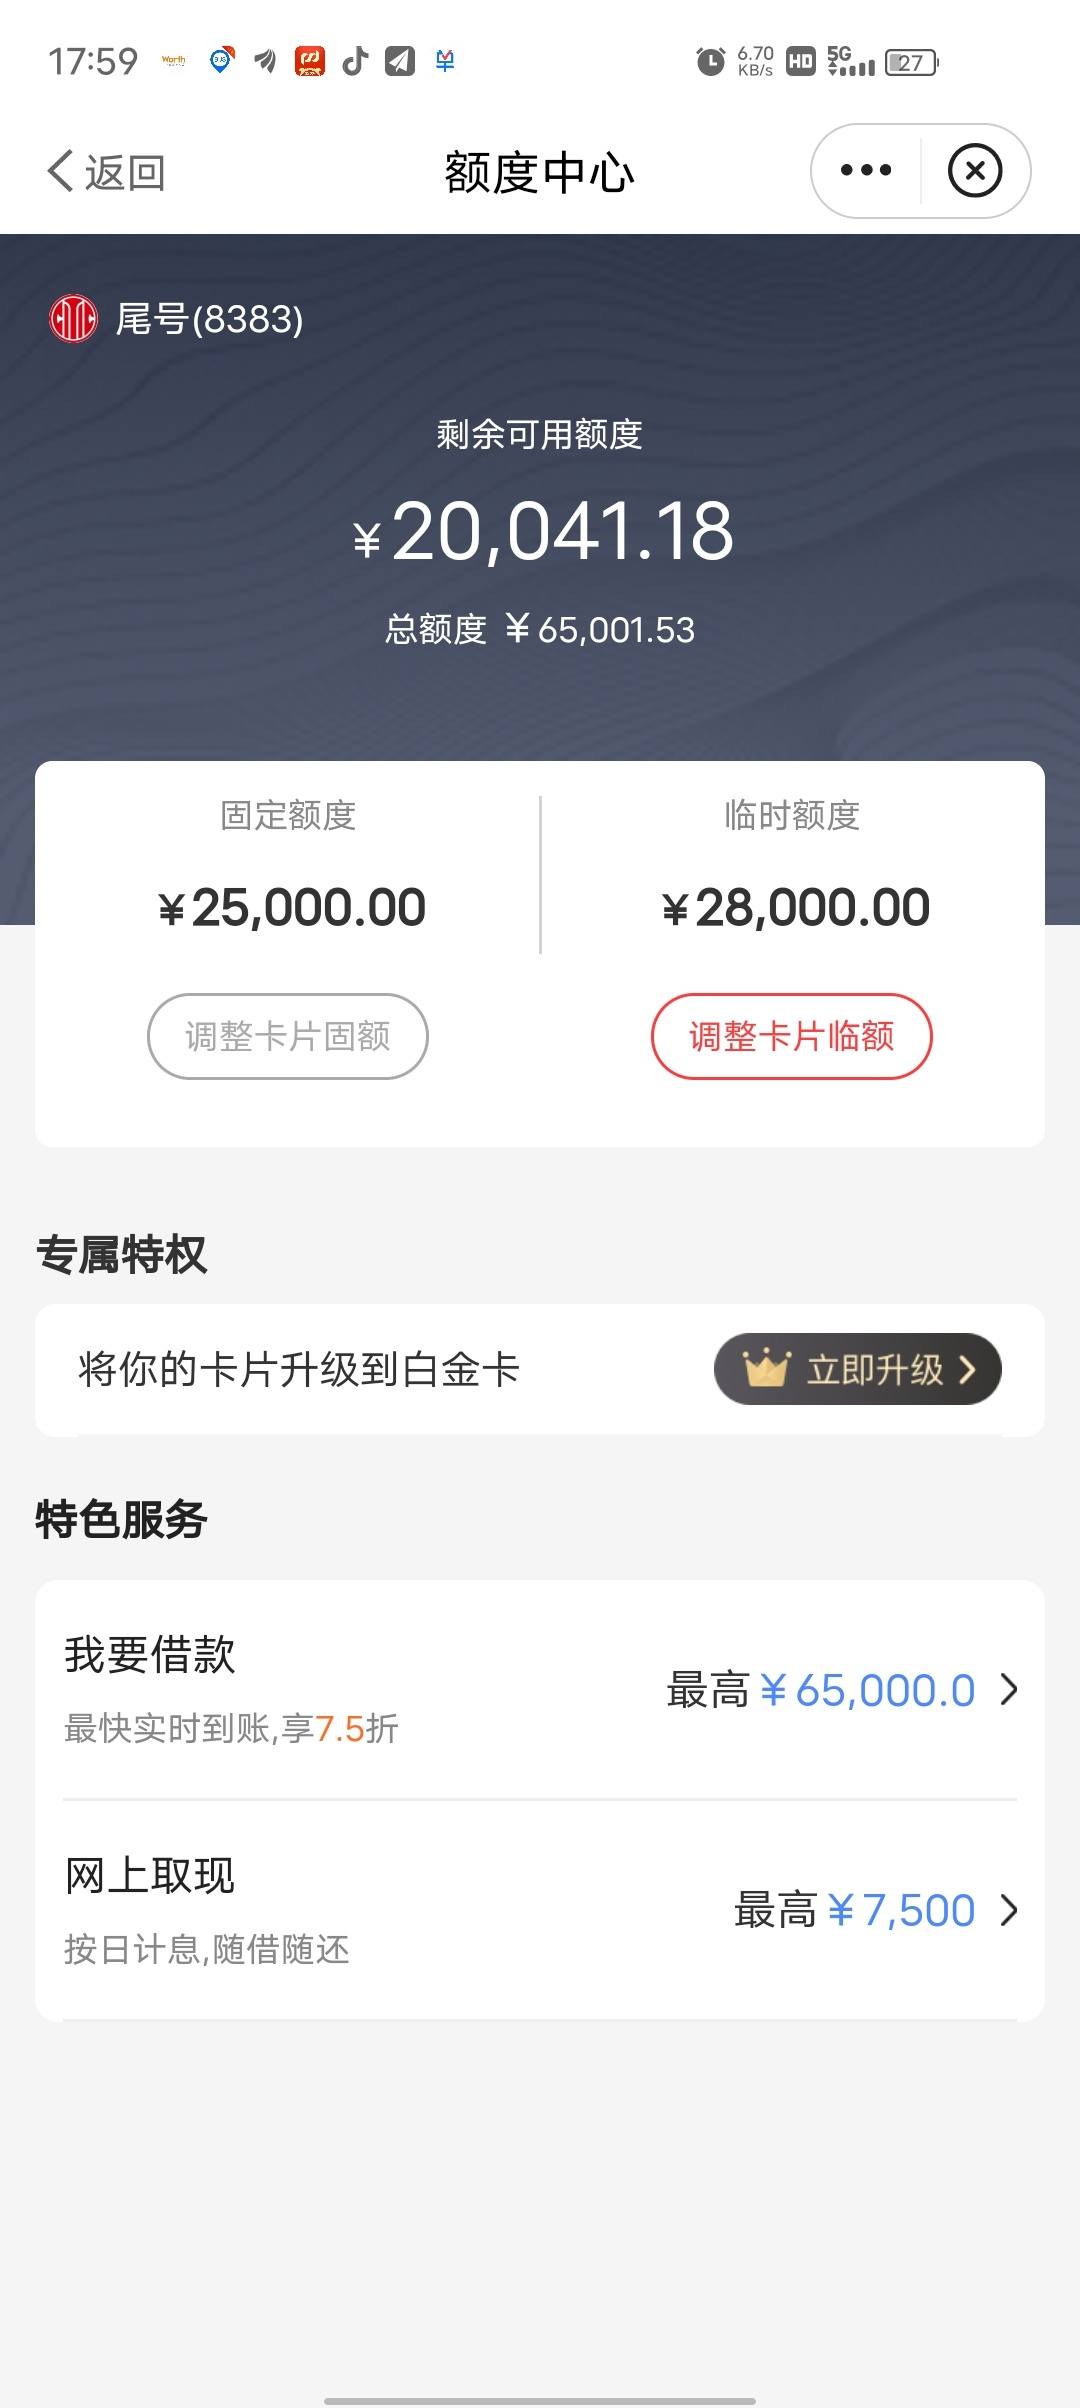Viewport: 1080px width, 2408px height.
Task: Click 调整卡片临额 button
Action: 792,1036
